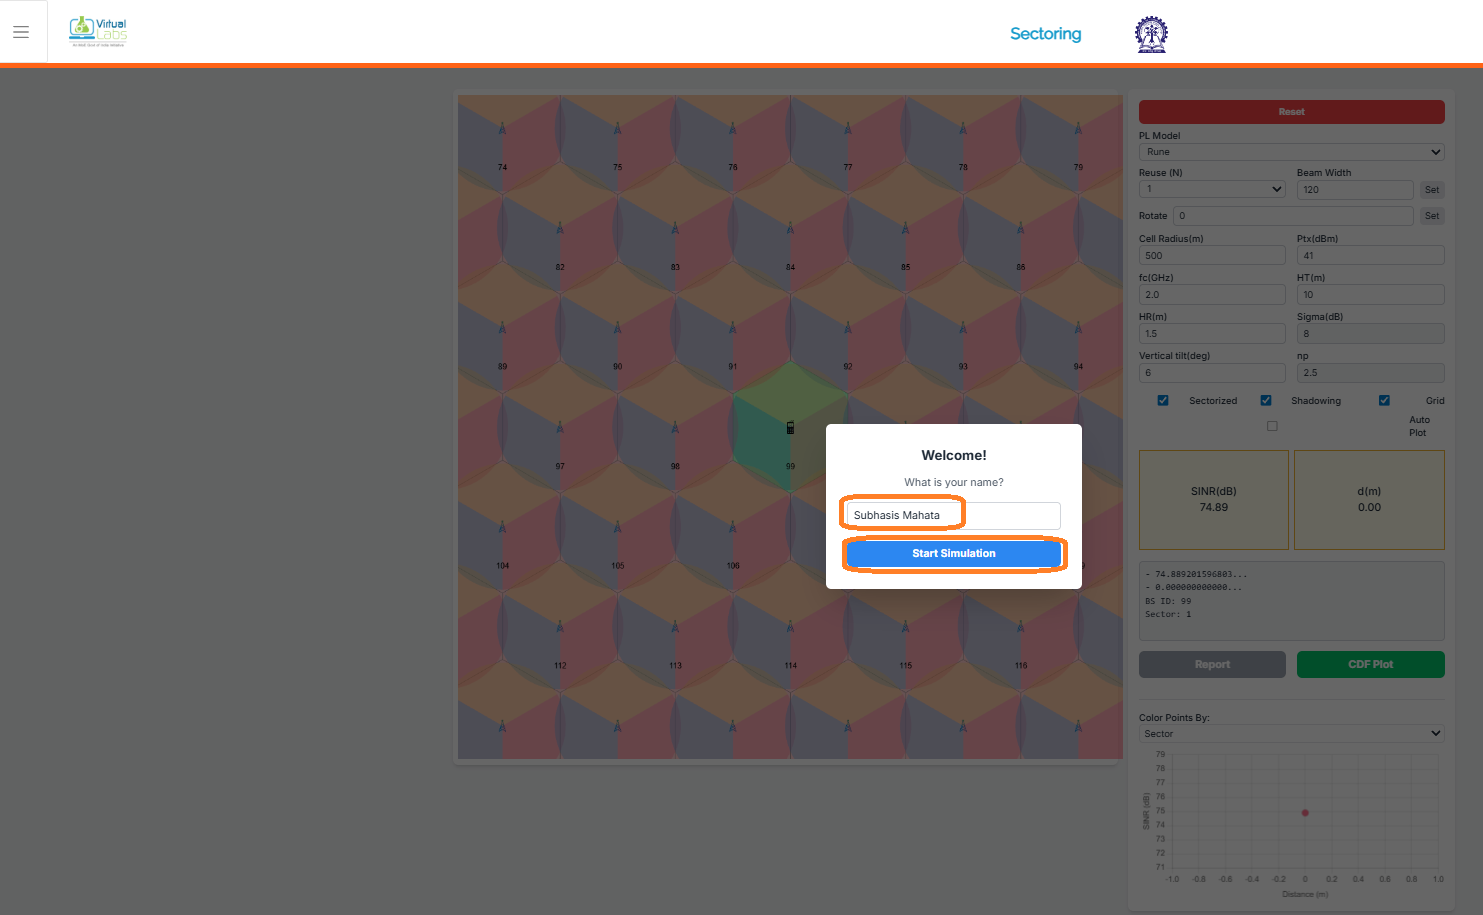Click the Report button
Screen dimensions: 1483x915
click(x=1212, y=664)
